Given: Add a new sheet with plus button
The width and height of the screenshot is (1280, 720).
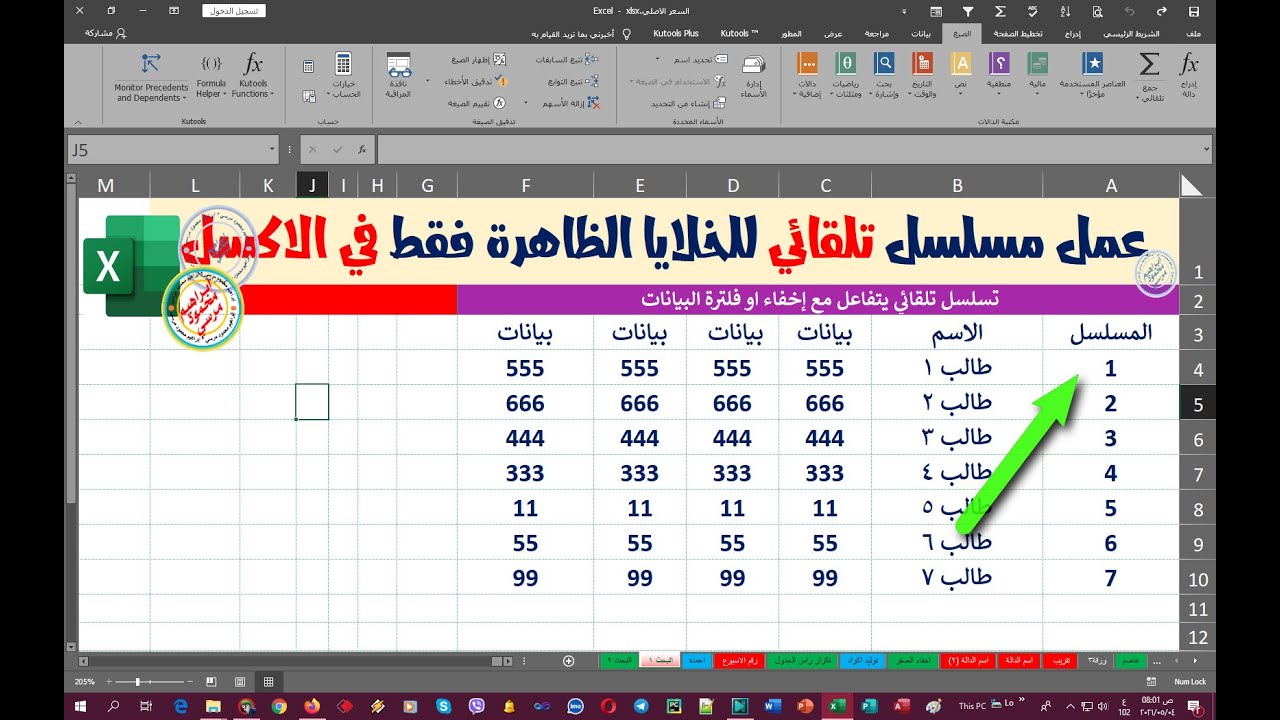Looking at the screenshot, I should click(x=569, y=661).
